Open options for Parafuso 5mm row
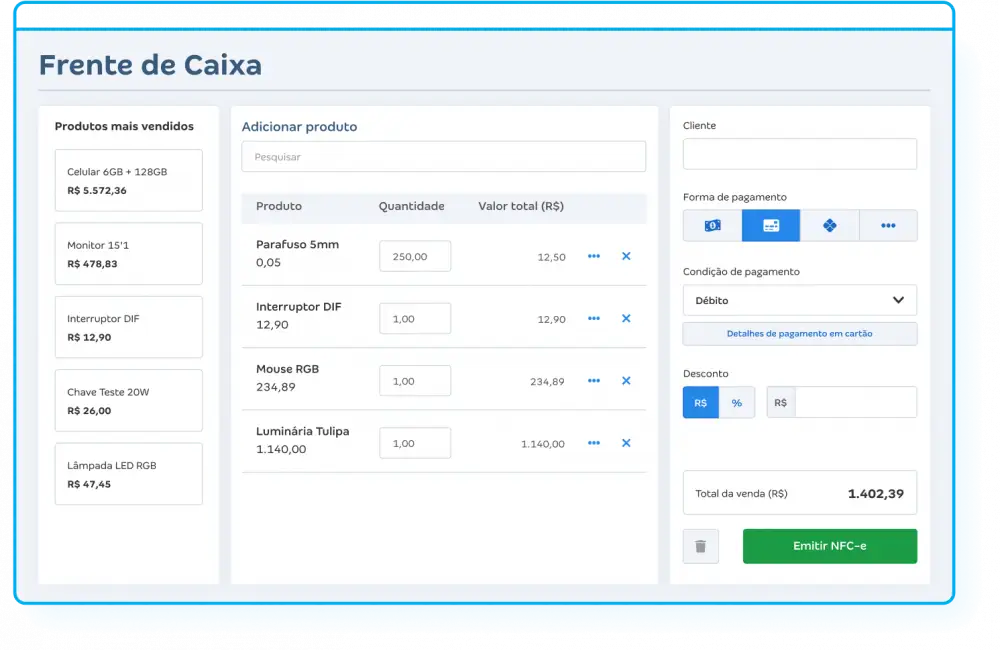Image resolution: width=1000 pixels, height=650 pixels. point(594,256)
